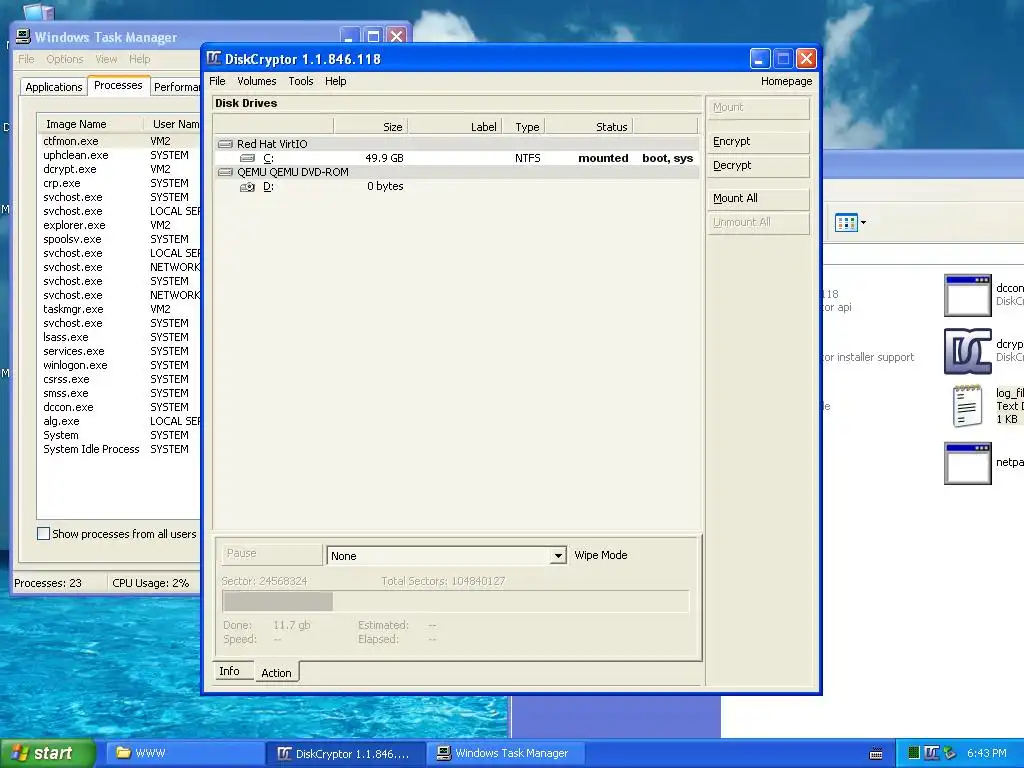The image size is (1024, 768).
Task: Click the encryption progress bar
Action: pyautogui.click(x=456, y=601)
